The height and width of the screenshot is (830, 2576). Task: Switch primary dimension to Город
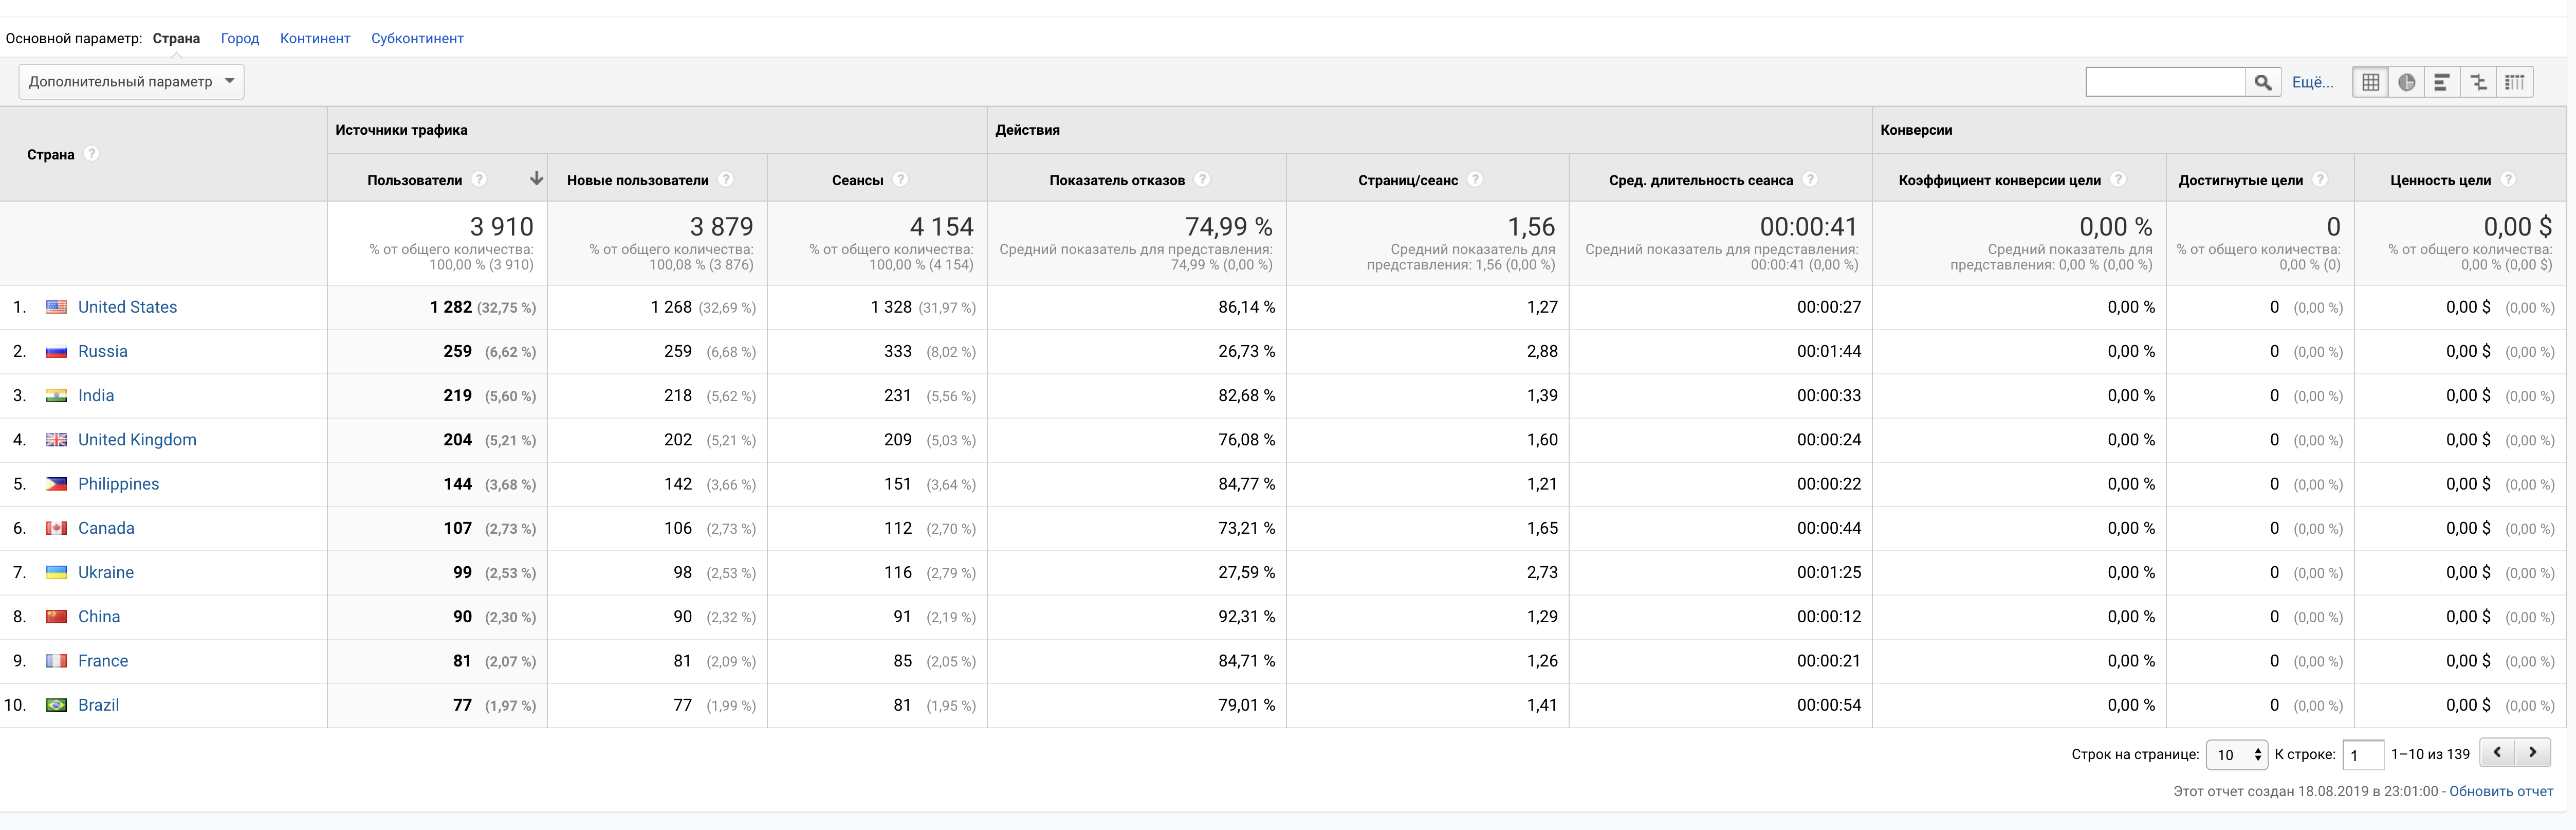[239, 38]
